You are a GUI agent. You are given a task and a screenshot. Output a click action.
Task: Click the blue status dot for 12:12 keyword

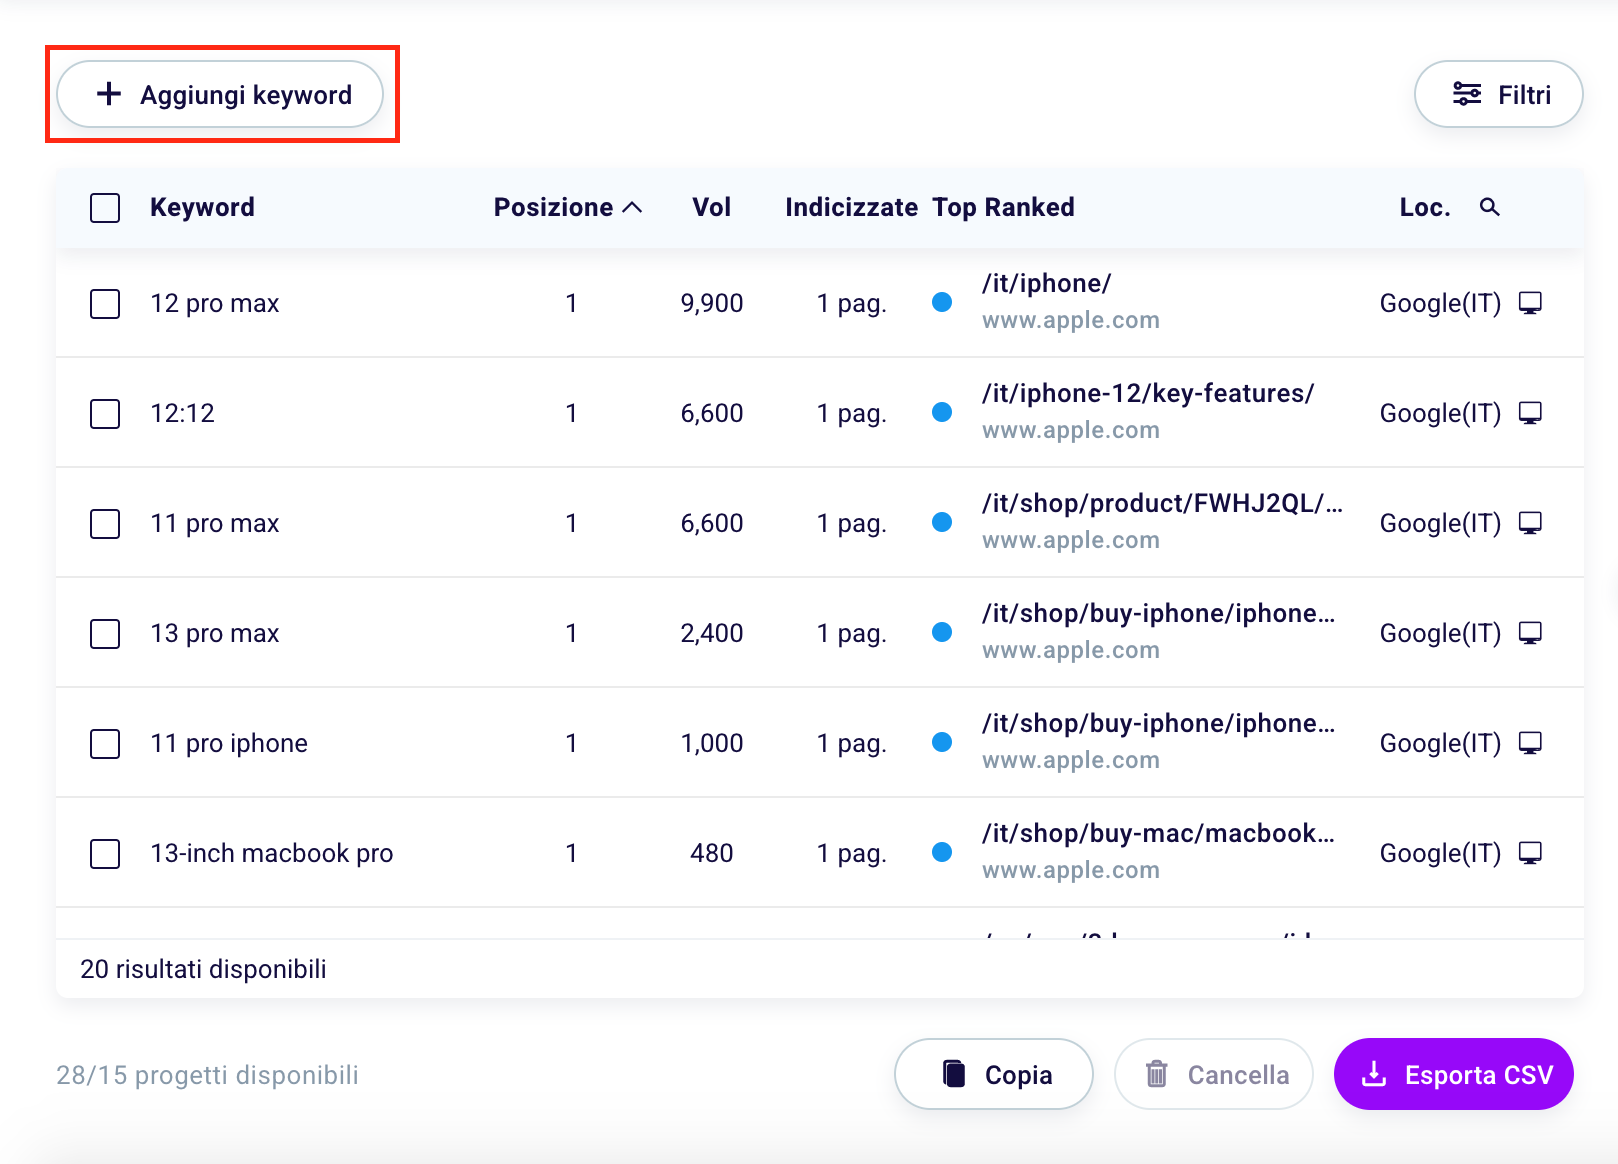tap(941, 412)
